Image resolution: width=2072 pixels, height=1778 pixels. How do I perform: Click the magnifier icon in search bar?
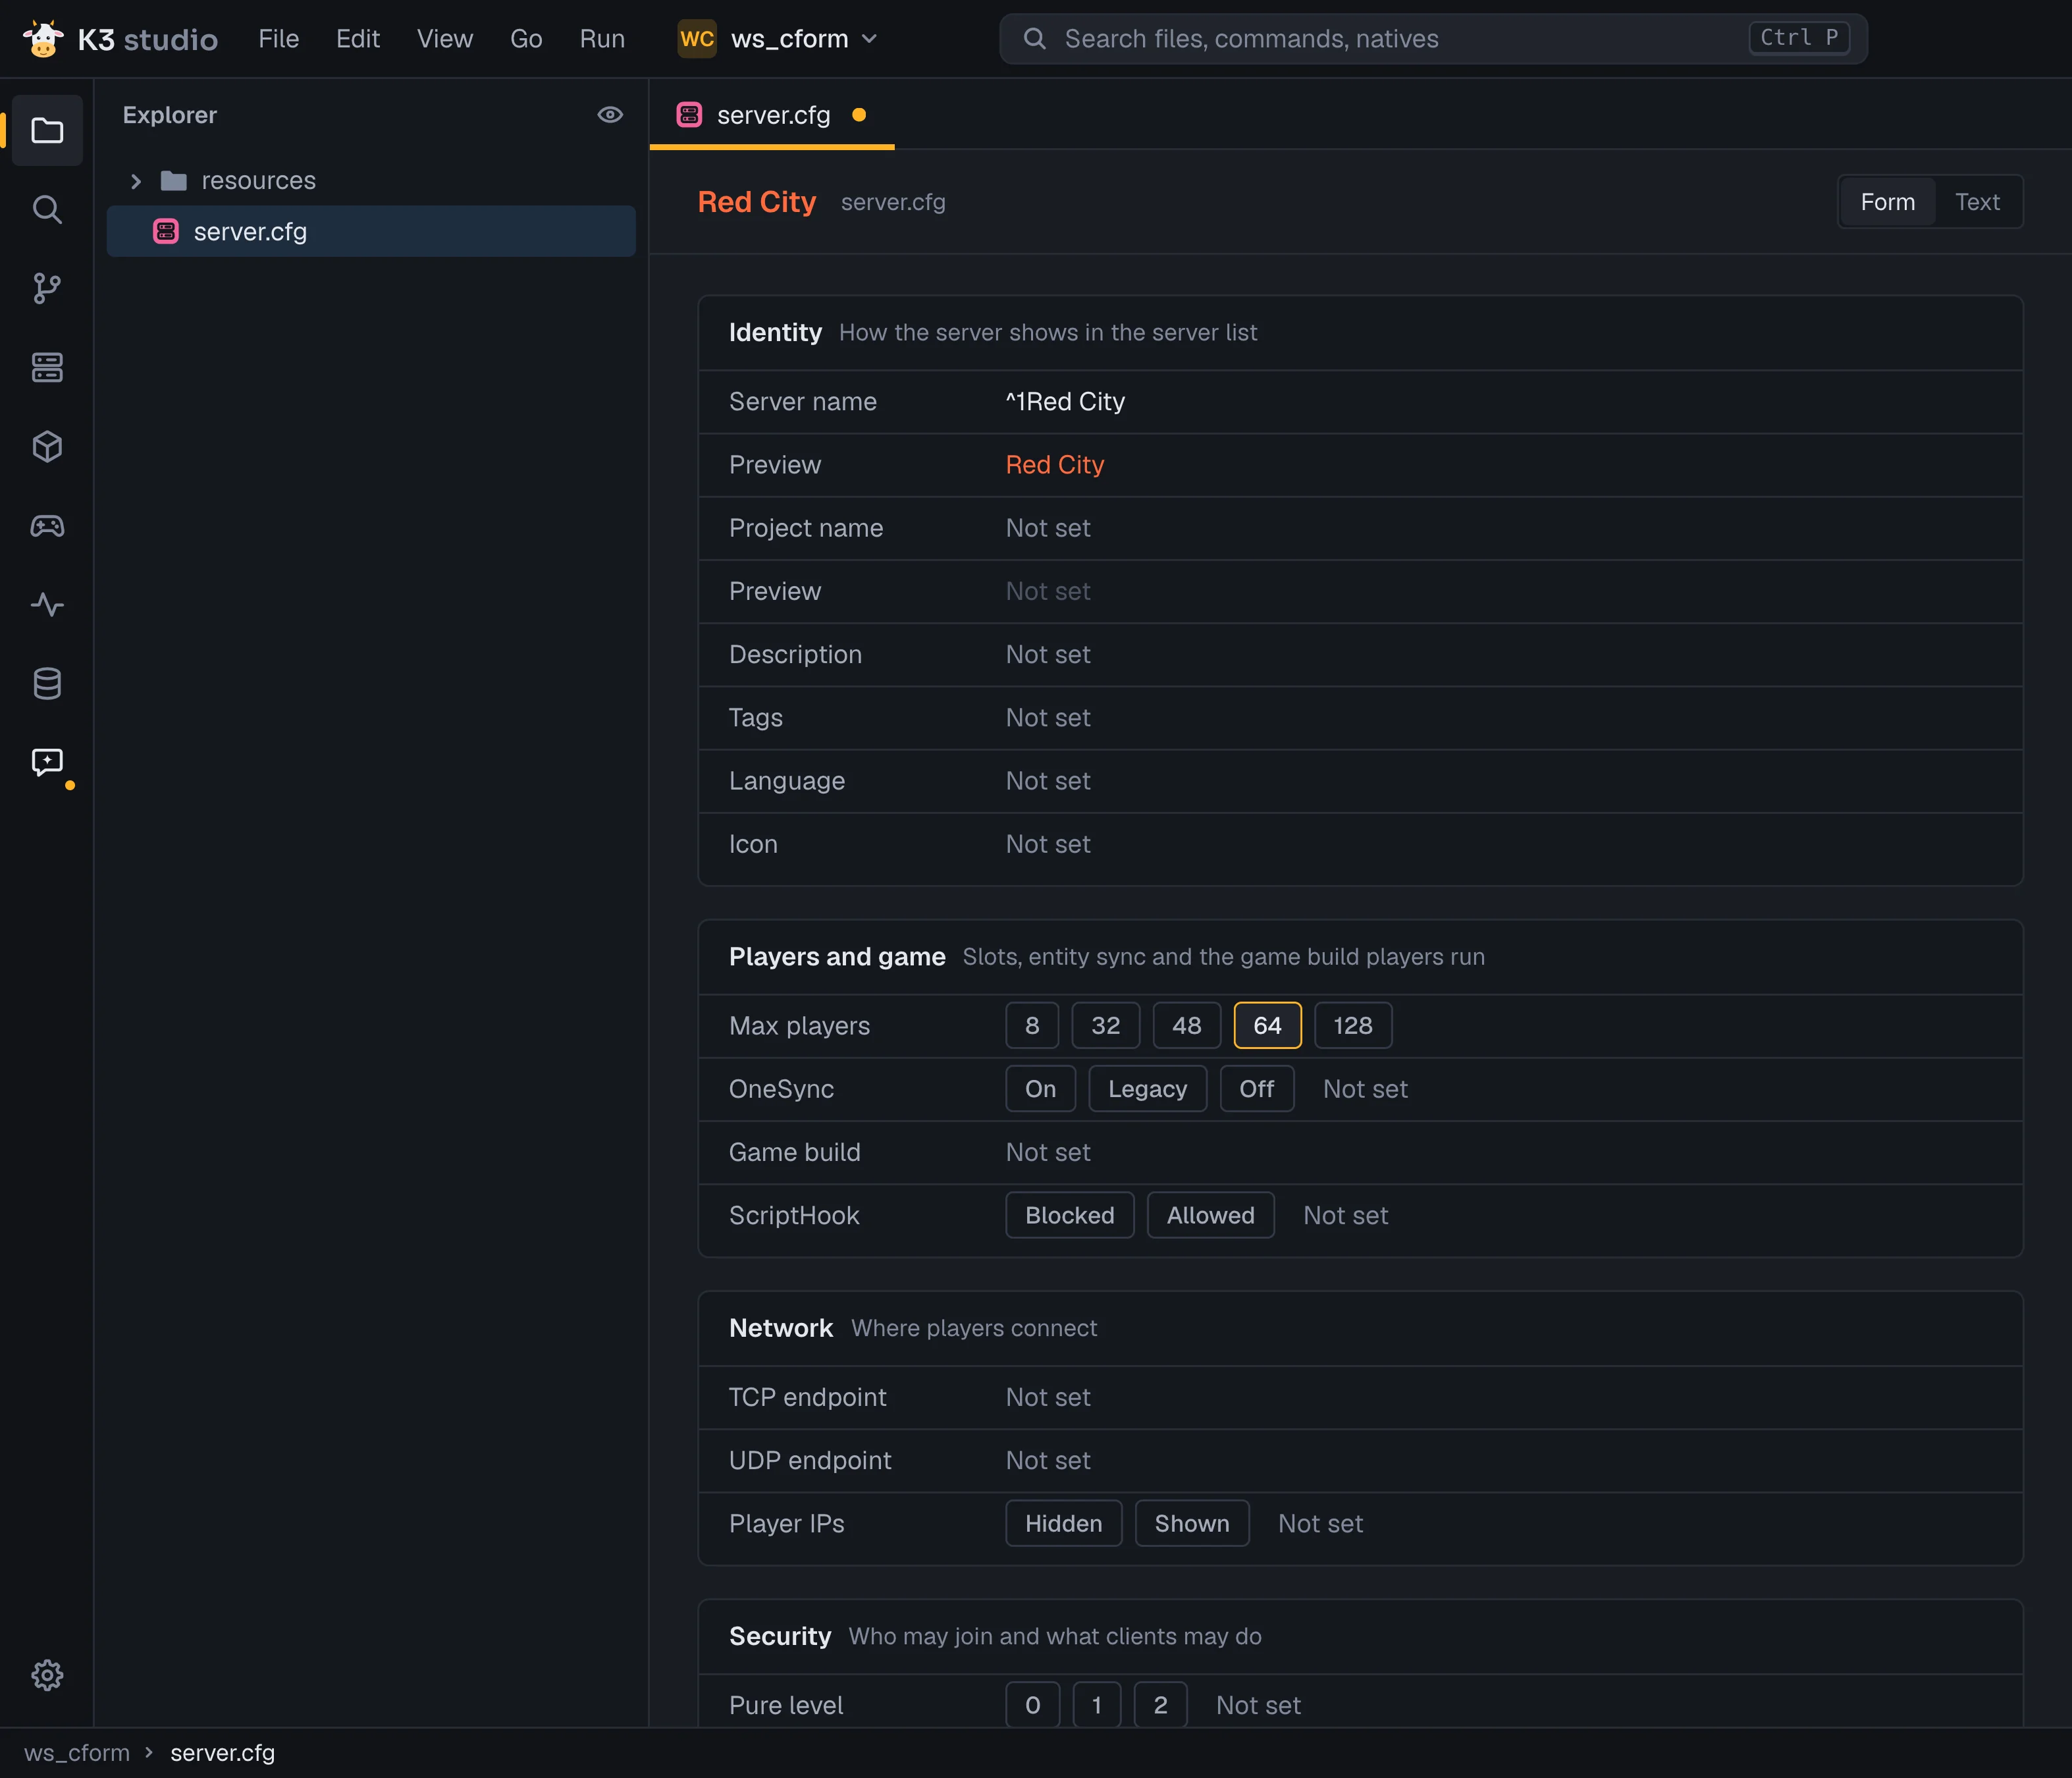(x=1035, y=39)
